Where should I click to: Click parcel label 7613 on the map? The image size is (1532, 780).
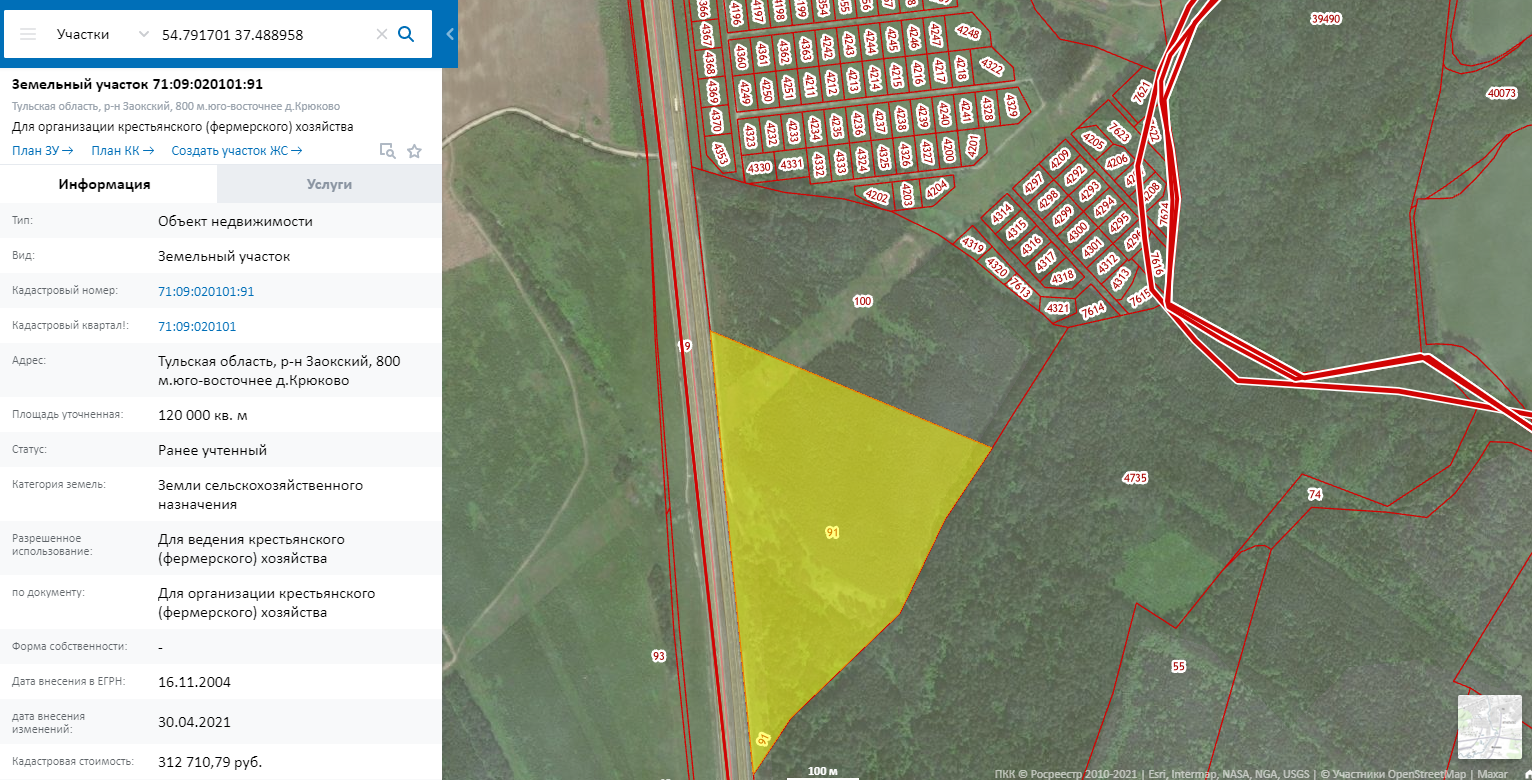1020,289
